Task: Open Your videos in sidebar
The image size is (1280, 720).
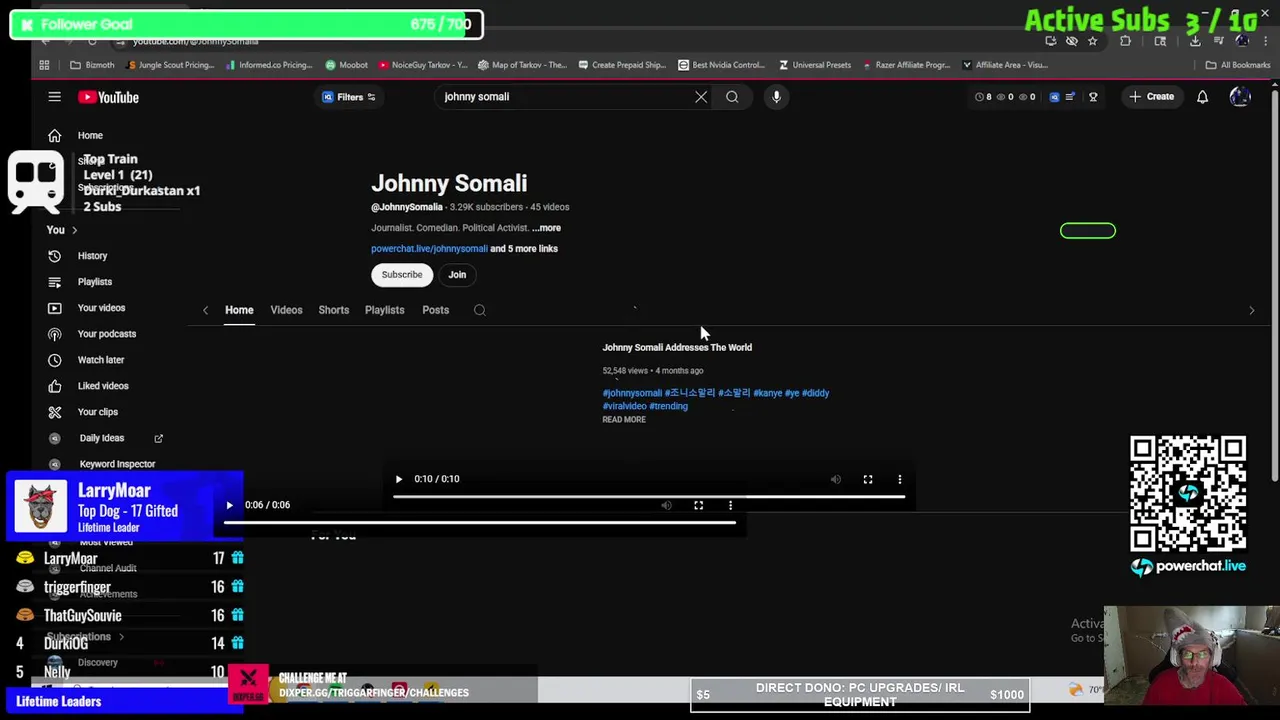Action: [x=101, y=308]
